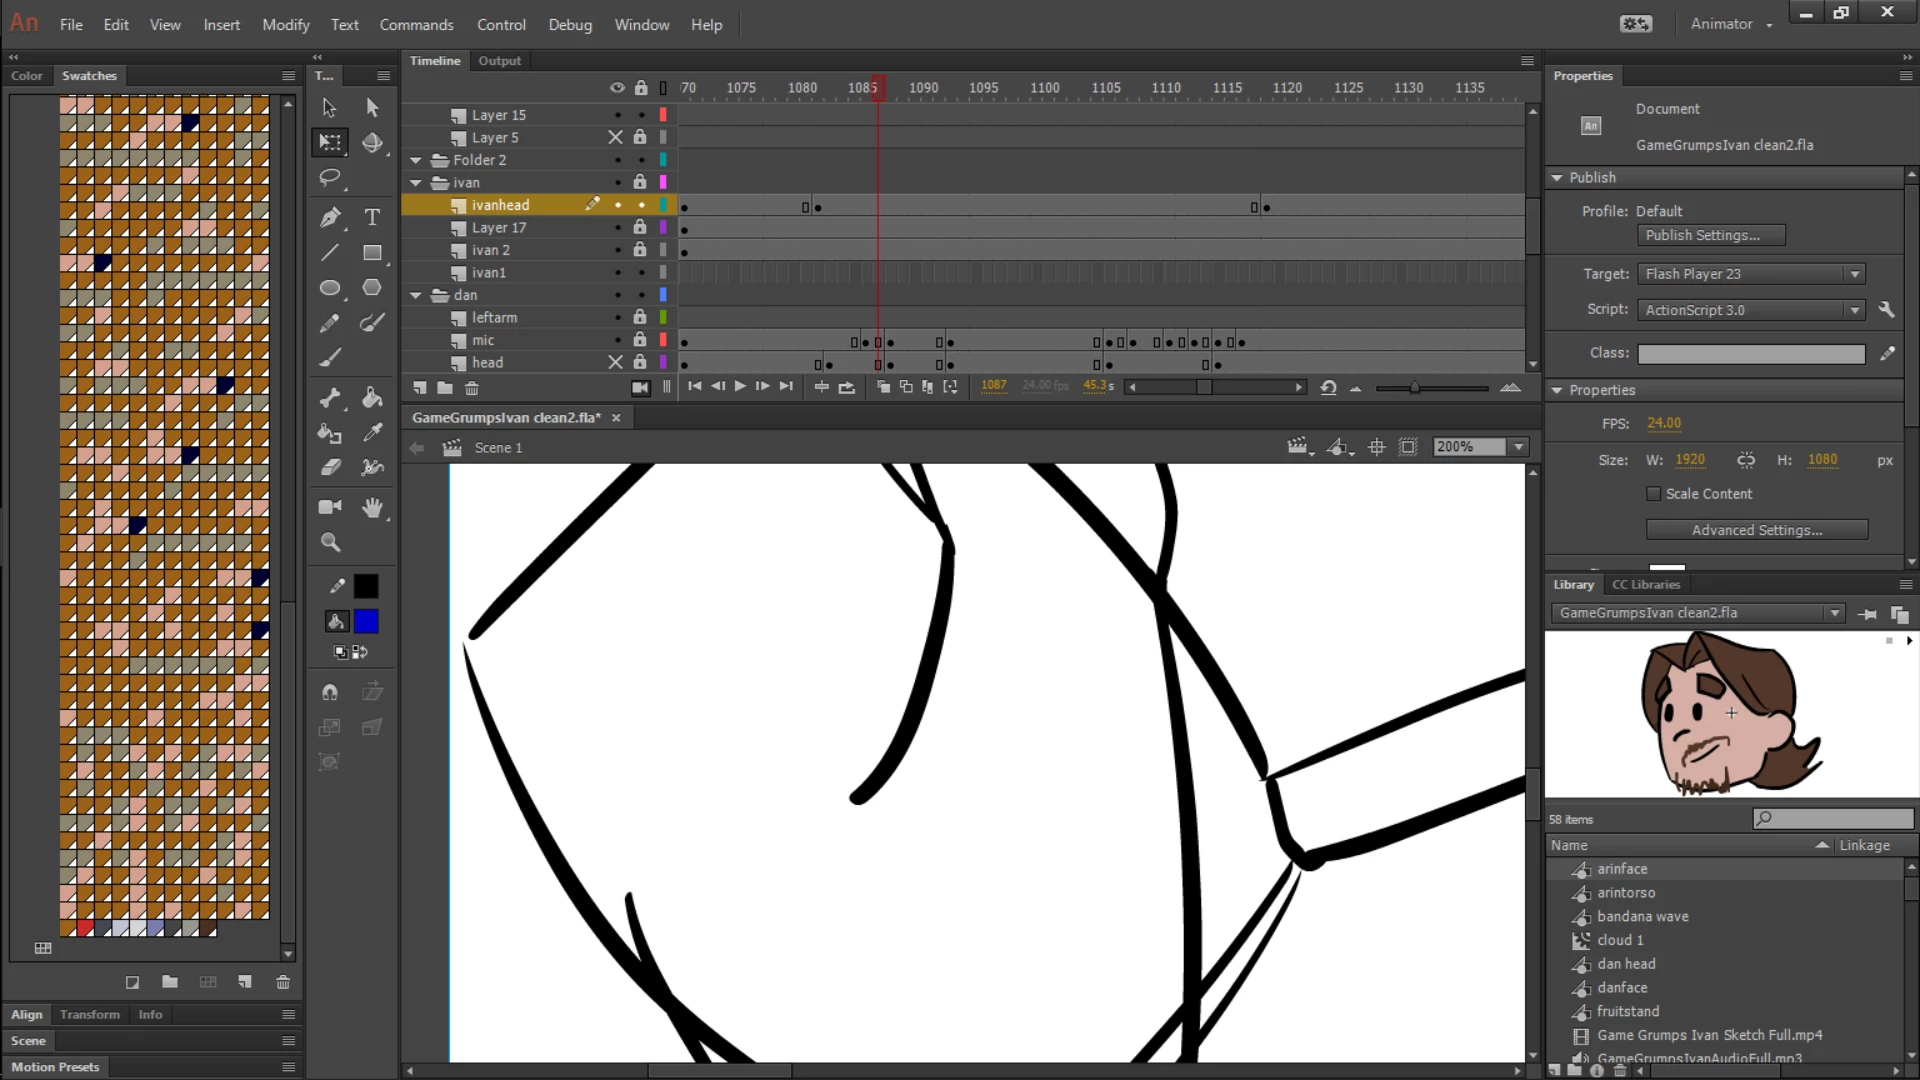Select the Text tool
The image size is (1920, 1080).
[372, 217]
